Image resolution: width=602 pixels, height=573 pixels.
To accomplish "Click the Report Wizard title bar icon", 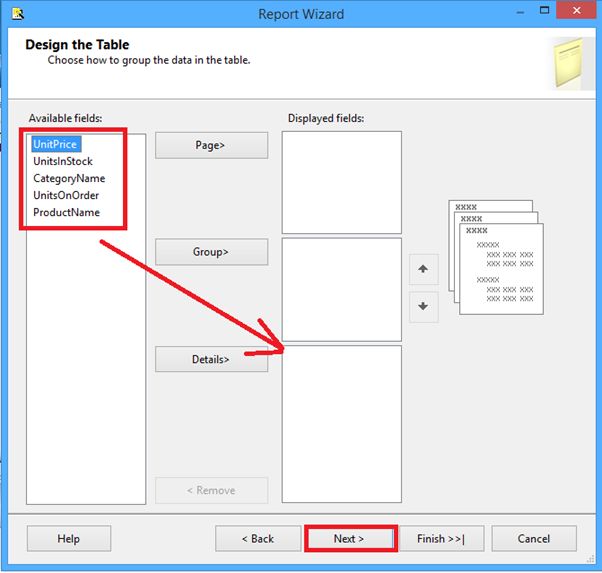I will [x=17, y=14].
